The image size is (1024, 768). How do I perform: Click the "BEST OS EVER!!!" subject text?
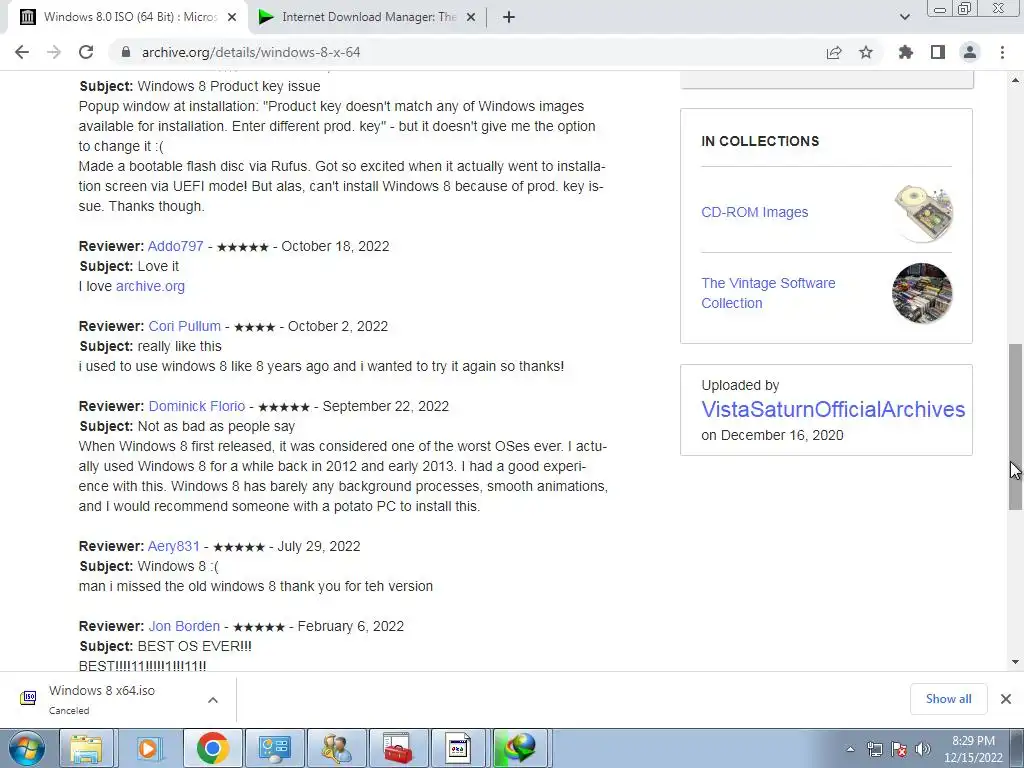tap(195, 646)
